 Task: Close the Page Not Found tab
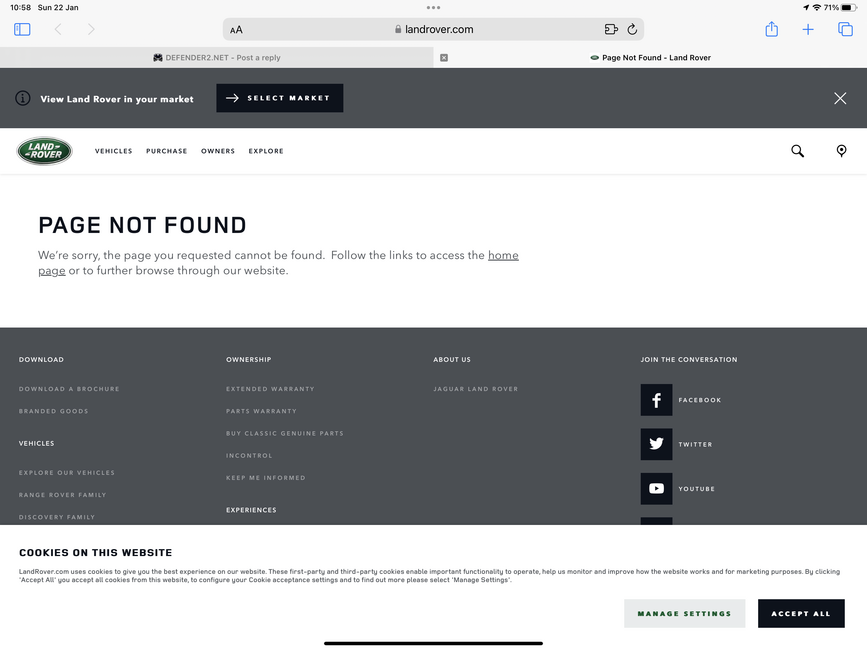click(x=444, y=57)
